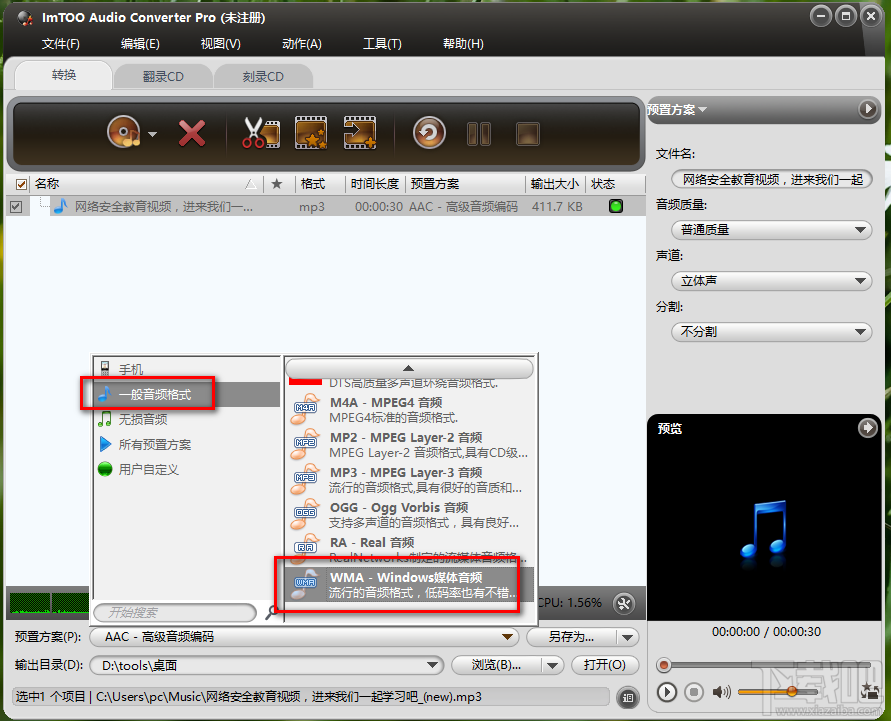Screen dimensions: 891x721
Task: Switch to the 翻录CD tab
Action: pos(163,76)
